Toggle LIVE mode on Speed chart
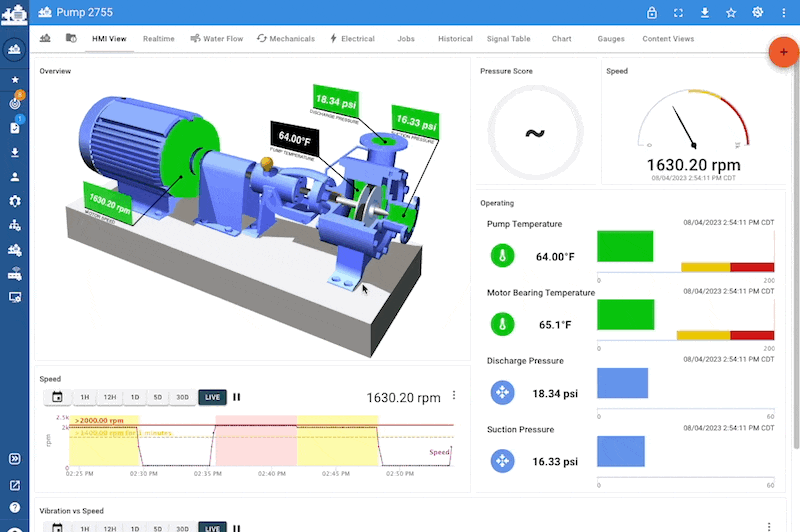Screen dimensions: 800x532 coord(212,397)
